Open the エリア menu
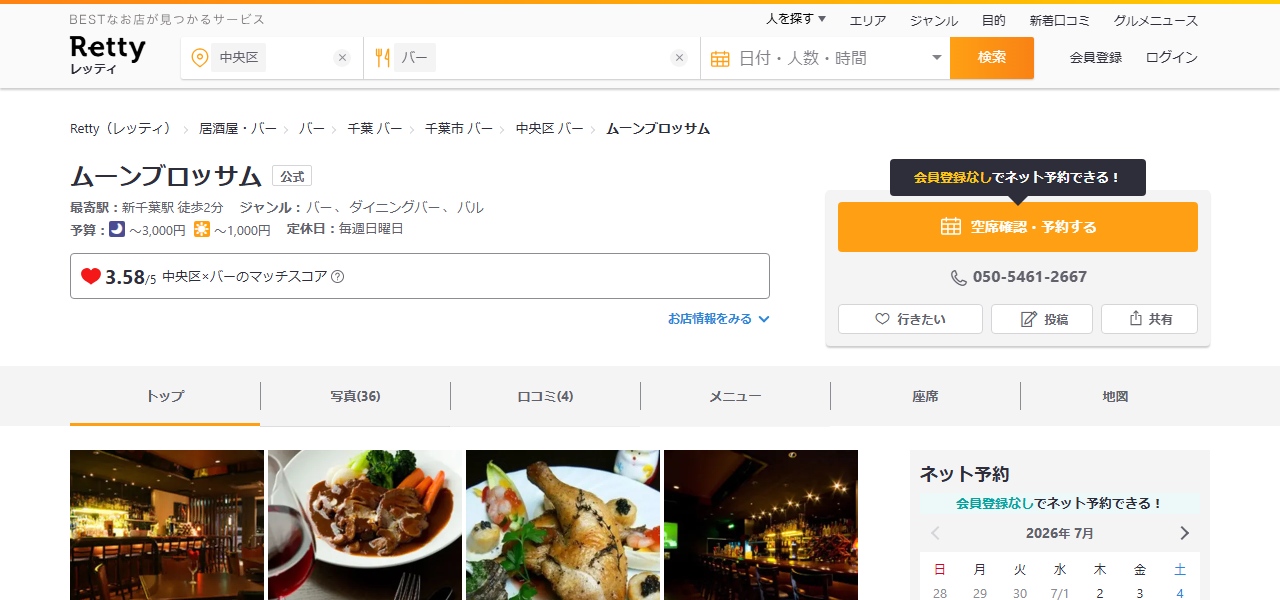The height and width of the screenshot is (600, 1280). coord(868,20)
